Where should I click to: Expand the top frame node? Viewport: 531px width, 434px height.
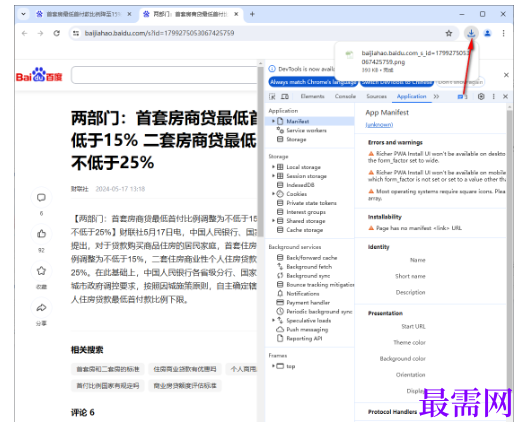click(x=273, y=366)
